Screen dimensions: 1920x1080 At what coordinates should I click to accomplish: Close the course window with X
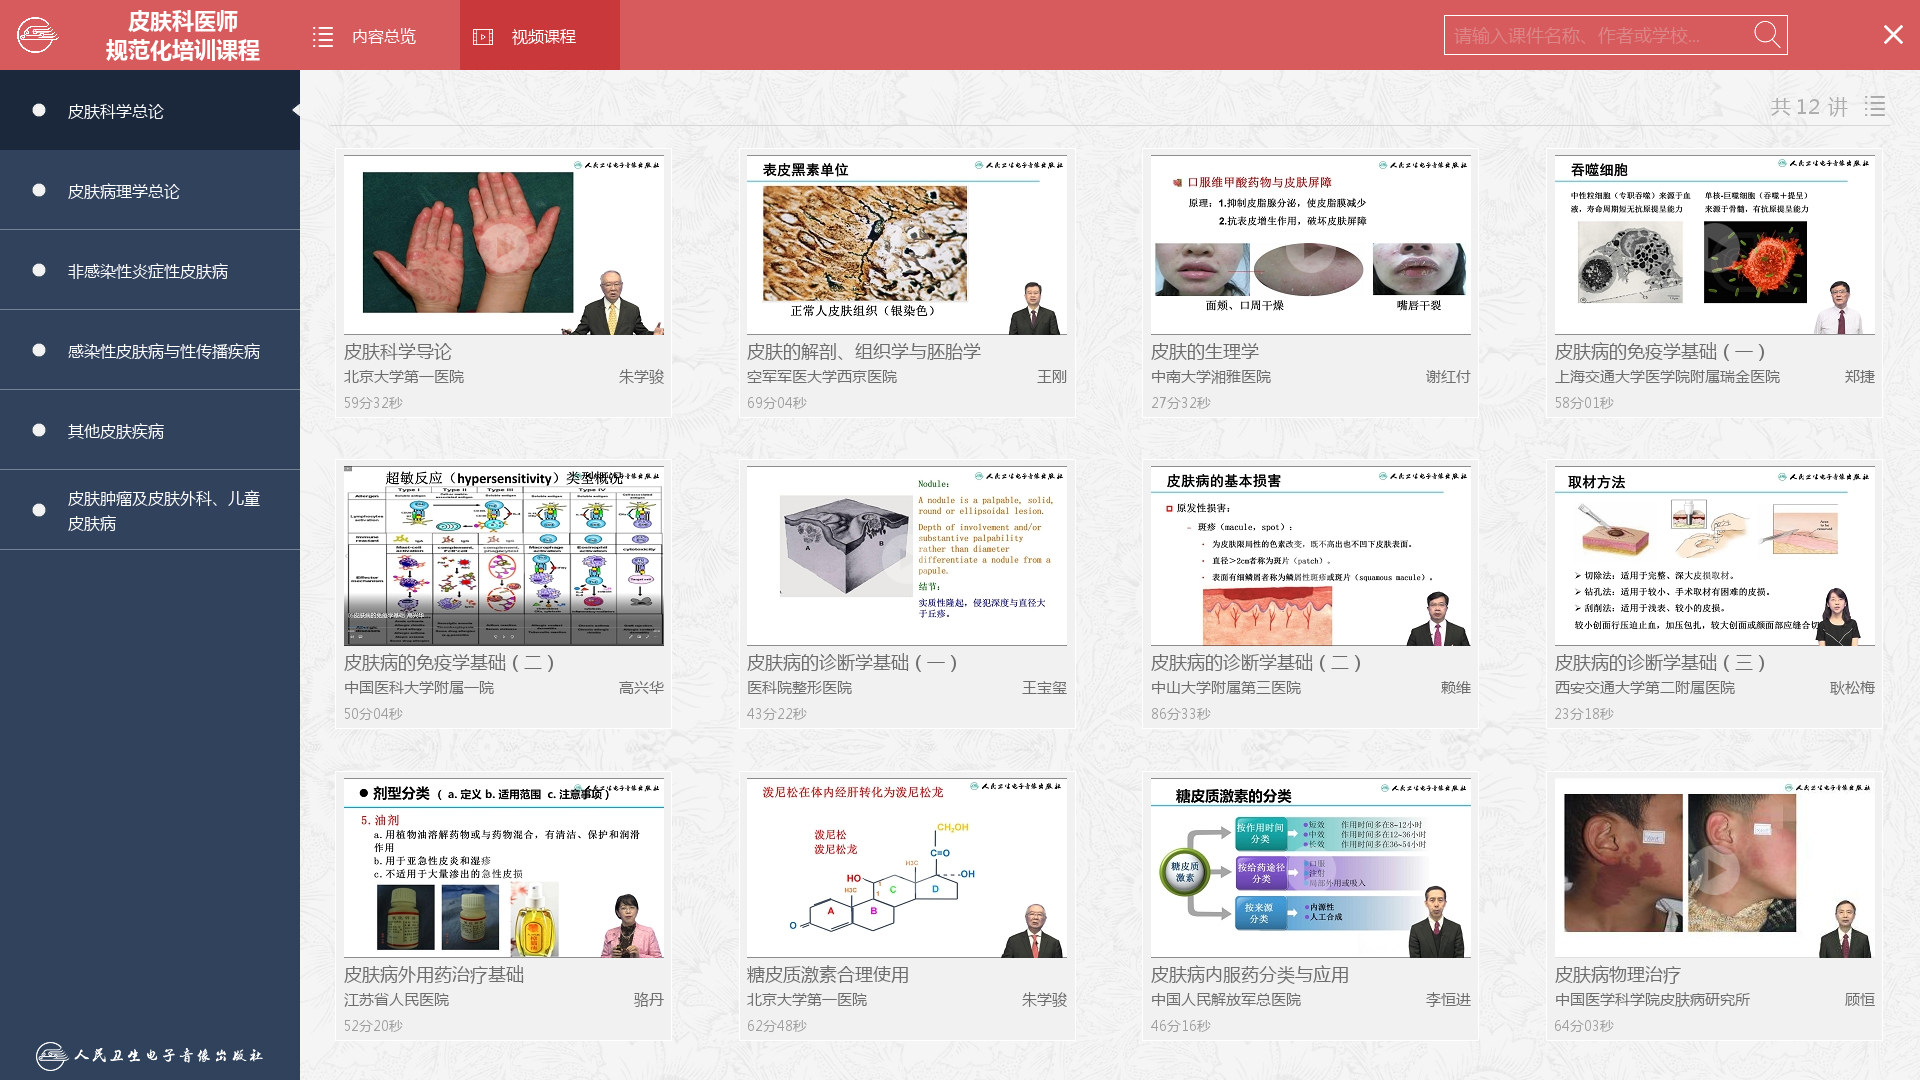coord(1893,35)
